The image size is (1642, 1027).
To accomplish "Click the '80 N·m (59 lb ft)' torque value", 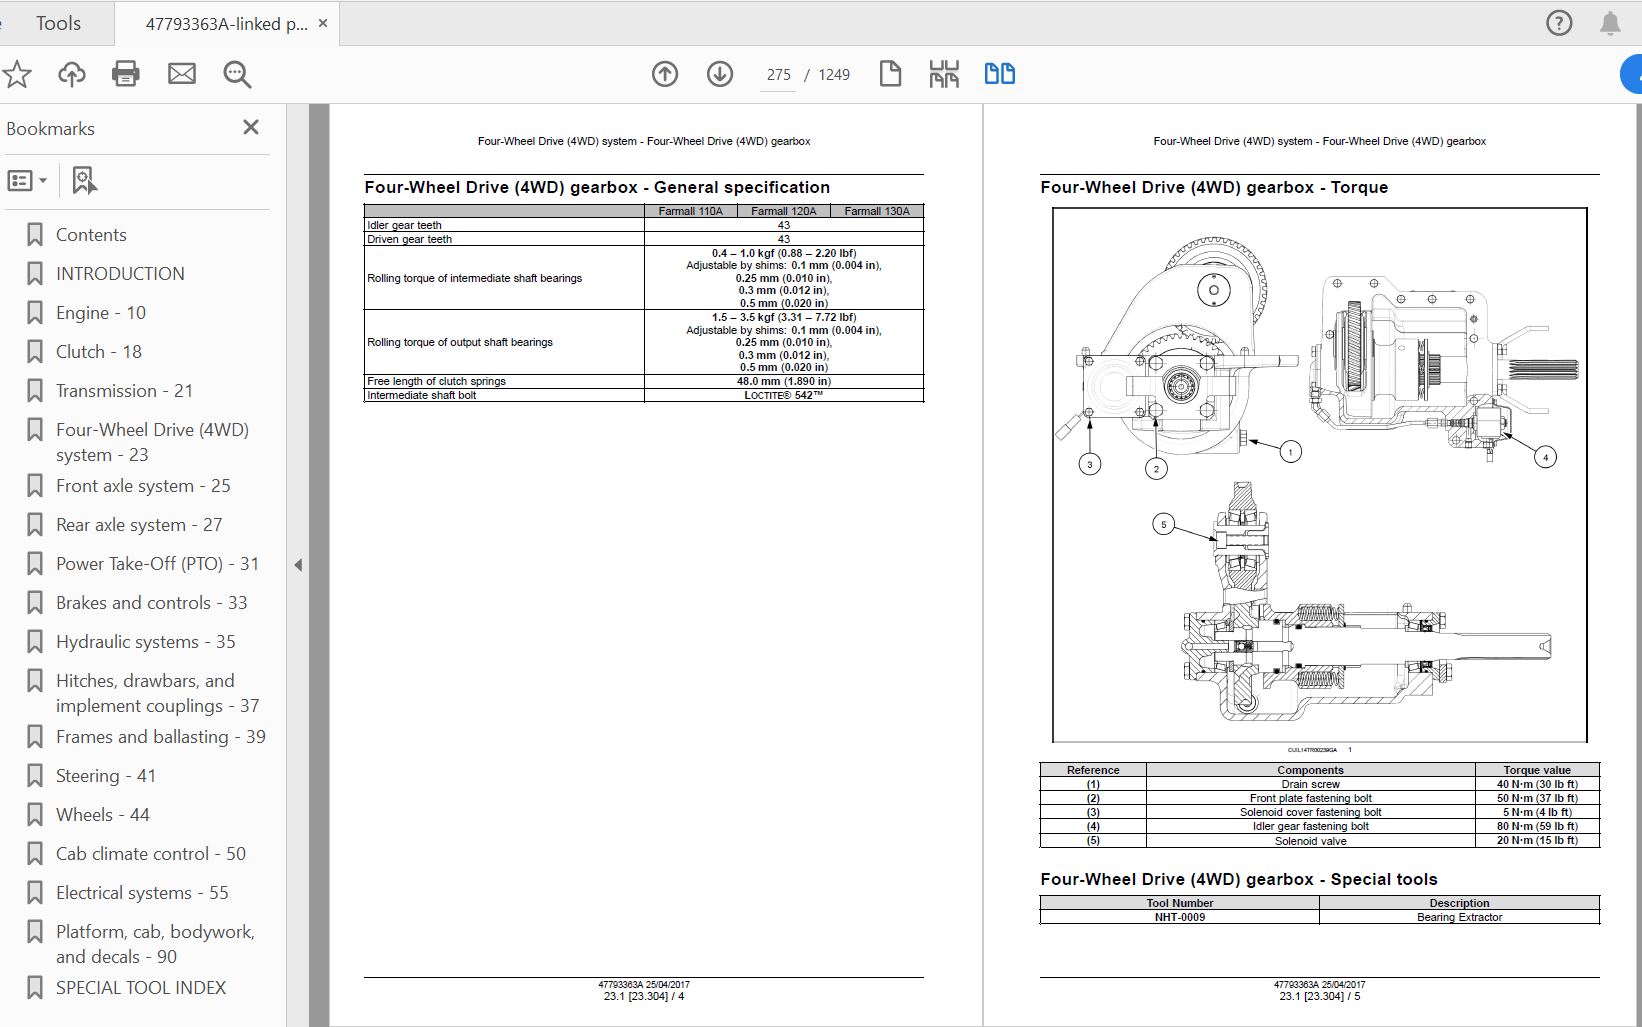I will tap(1537, 826).
